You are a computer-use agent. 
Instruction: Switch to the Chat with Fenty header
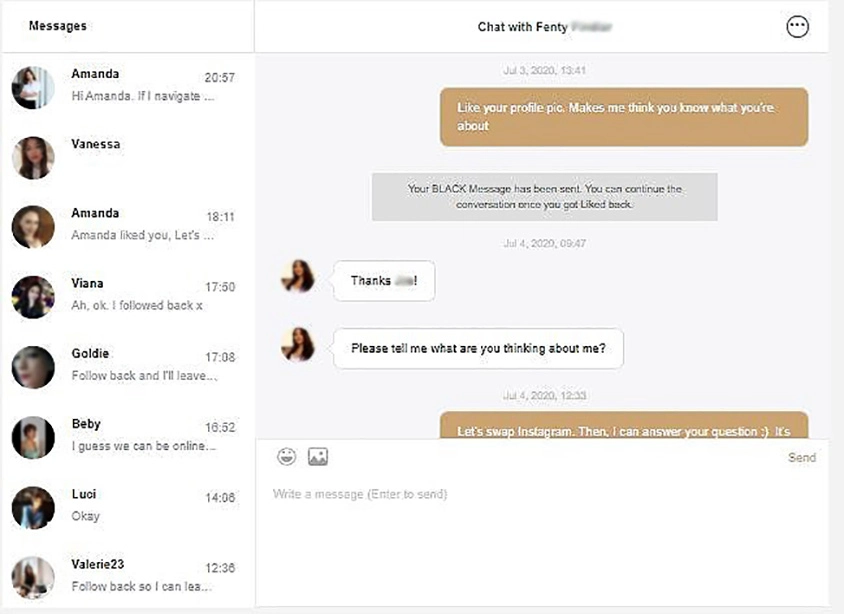coord(546,26)
